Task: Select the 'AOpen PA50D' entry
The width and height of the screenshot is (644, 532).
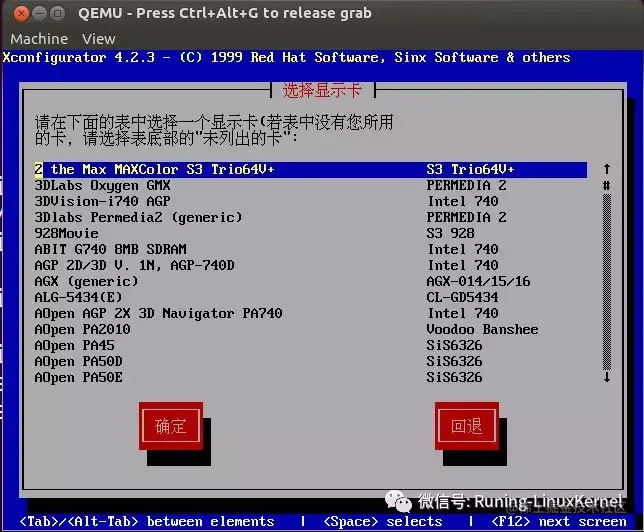Action: [78, 362]
